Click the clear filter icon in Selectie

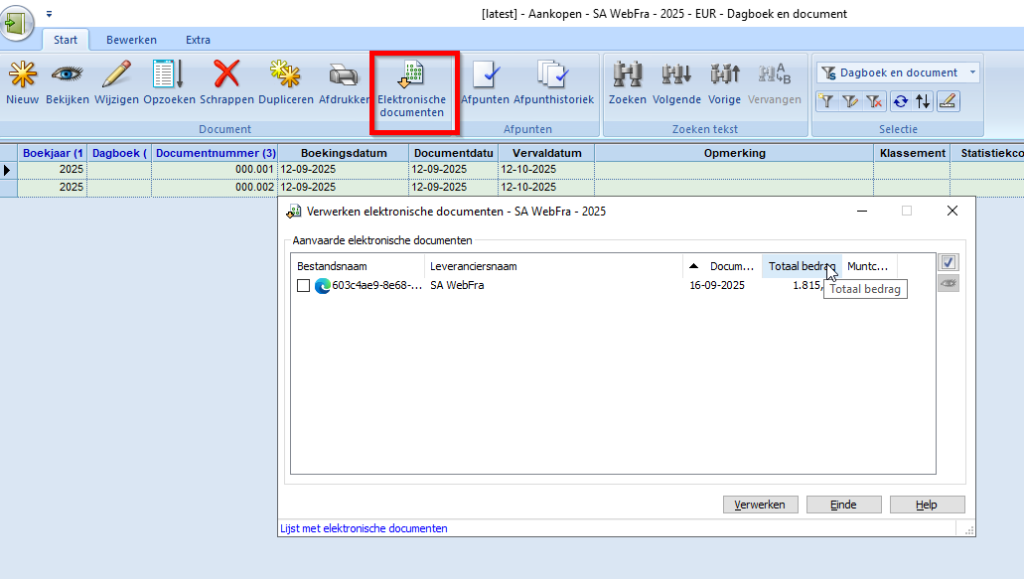[874, 101]
